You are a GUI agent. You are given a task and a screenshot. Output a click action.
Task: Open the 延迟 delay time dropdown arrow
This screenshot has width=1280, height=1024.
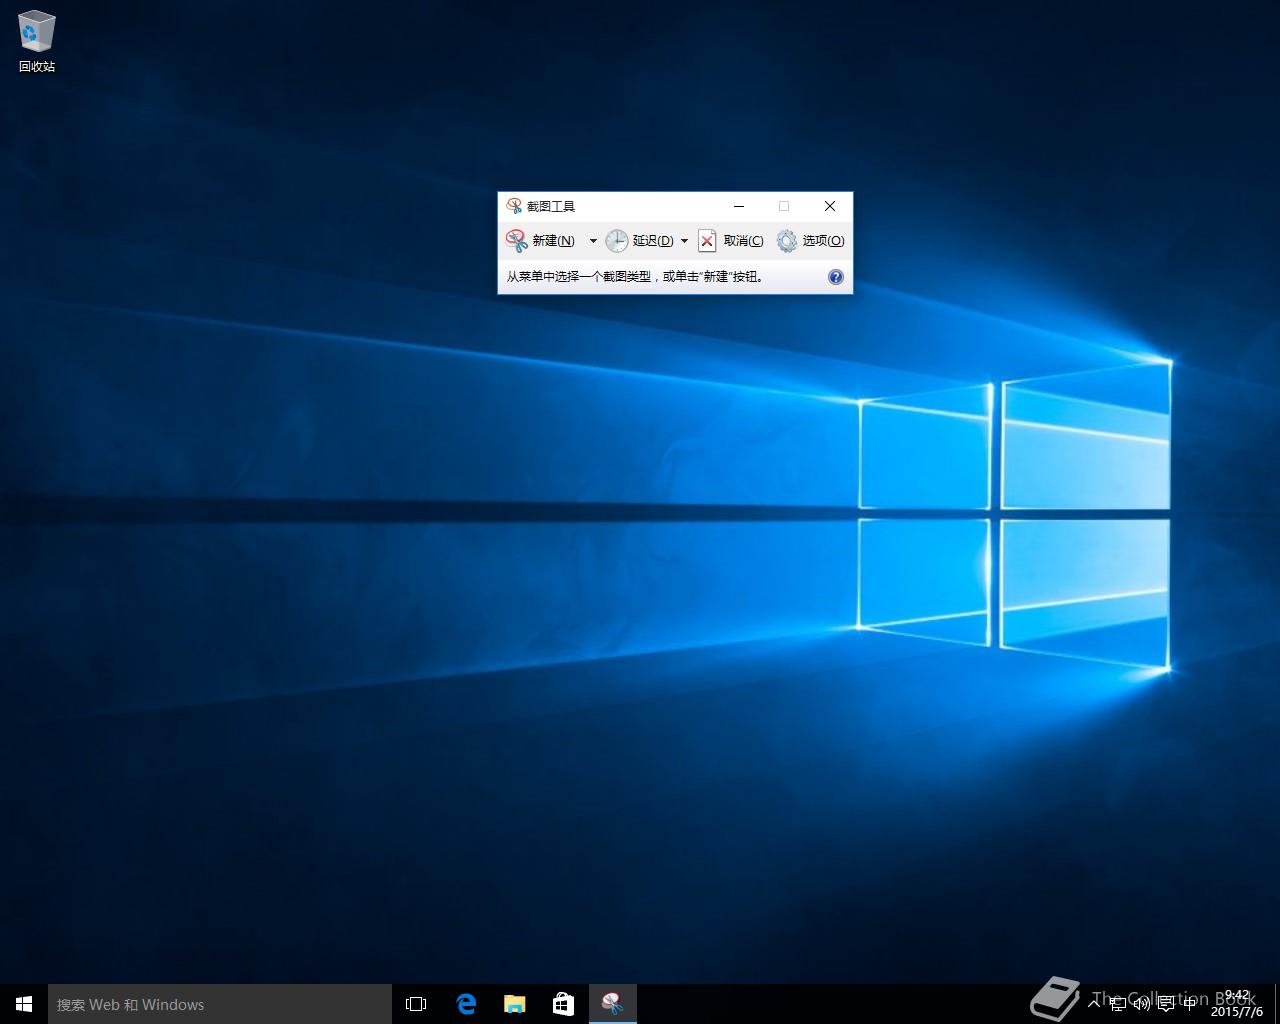tap(684, 240)
